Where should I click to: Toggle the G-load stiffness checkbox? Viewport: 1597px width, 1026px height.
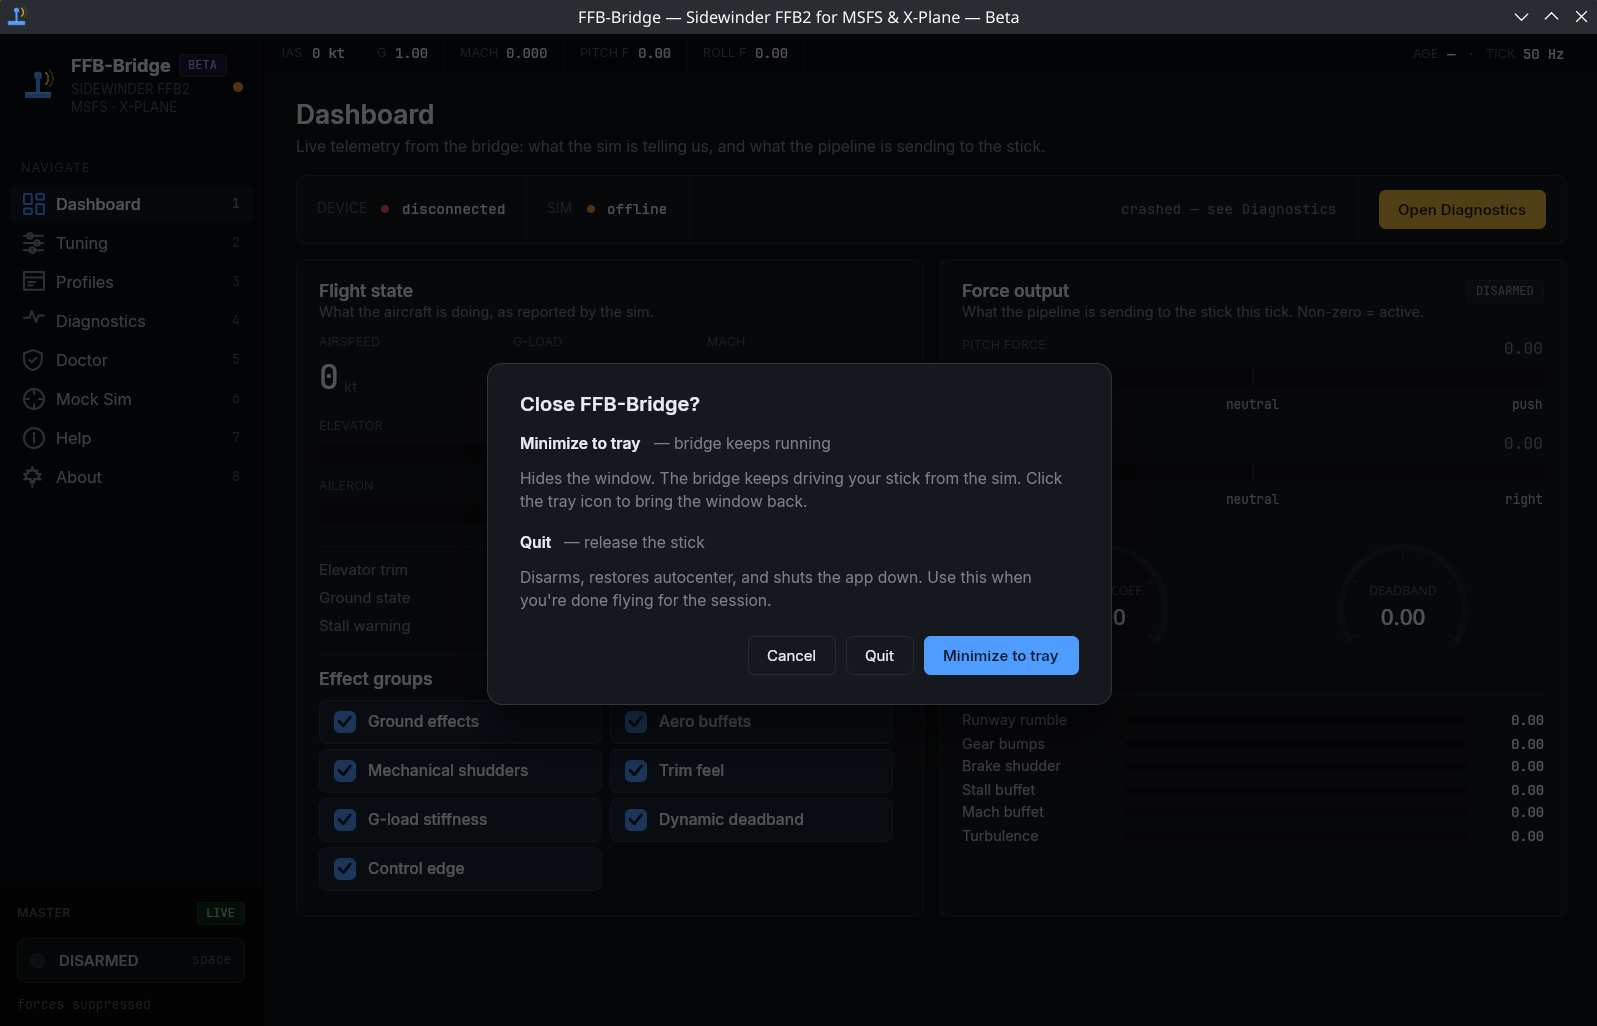(x=345, y=820)
